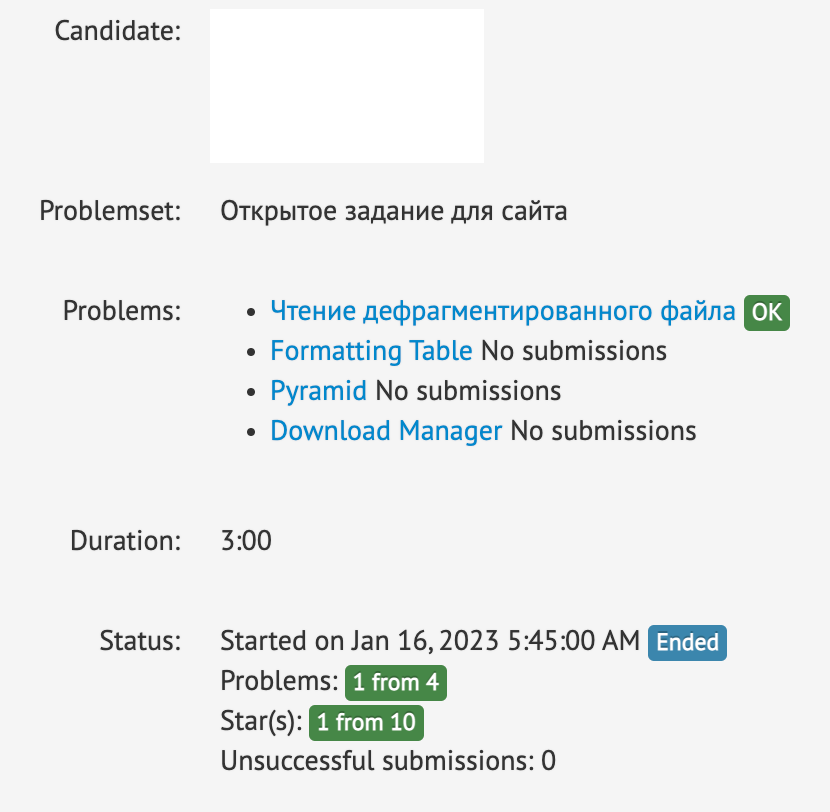Click the 'Unsuccessful submissions: 0' line
The height and width of the screenshot is (812, 830).
pyautogui.click(x=388, y=761)
